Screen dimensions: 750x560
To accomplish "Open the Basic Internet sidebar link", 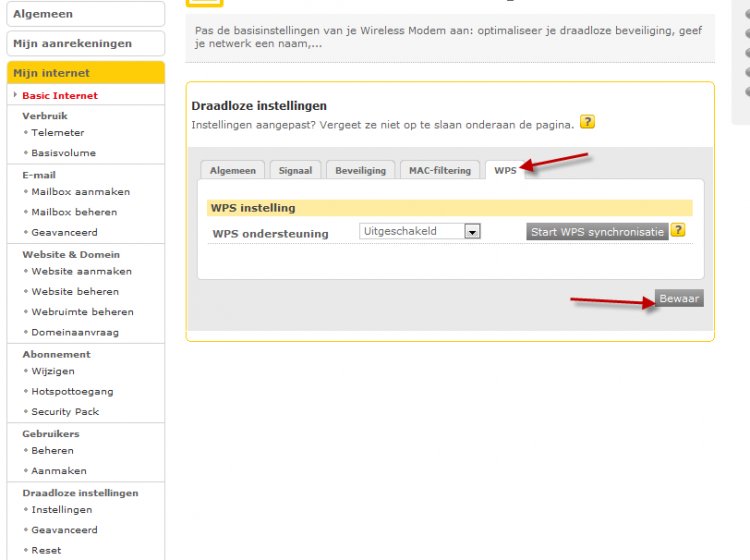I will point(60,96).
